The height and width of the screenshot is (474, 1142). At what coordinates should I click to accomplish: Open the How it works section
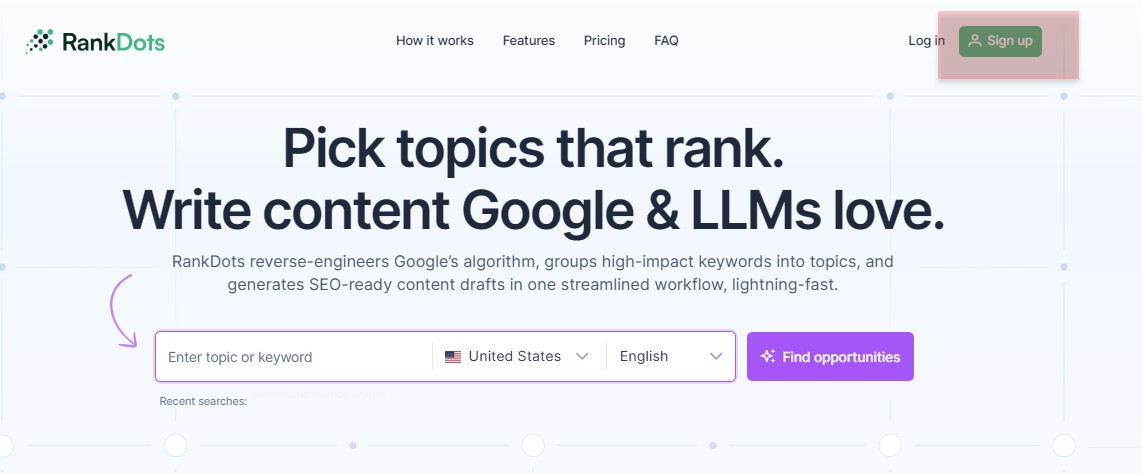click(434, 41)
